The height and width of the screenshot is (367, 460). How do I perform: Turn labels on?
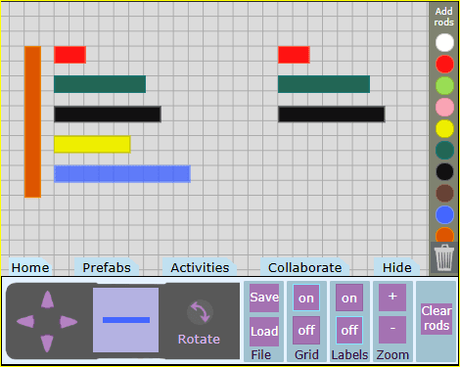349,298
